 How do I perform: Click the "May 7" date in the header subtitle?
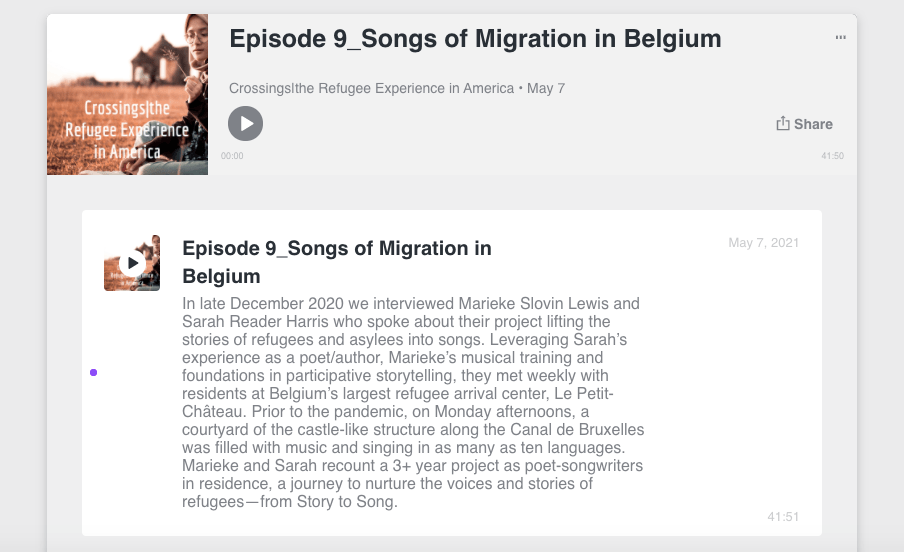tap(546, 88)
